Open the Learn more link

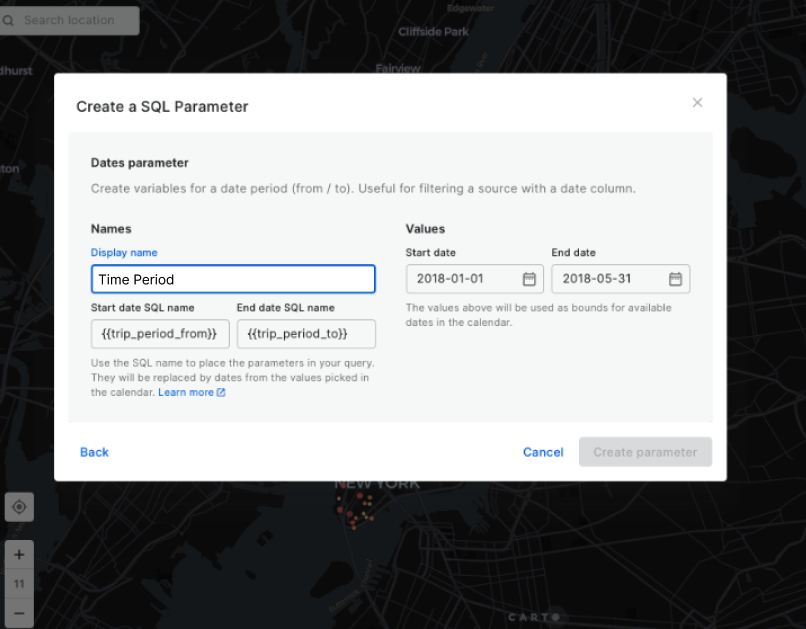[185, 393]
